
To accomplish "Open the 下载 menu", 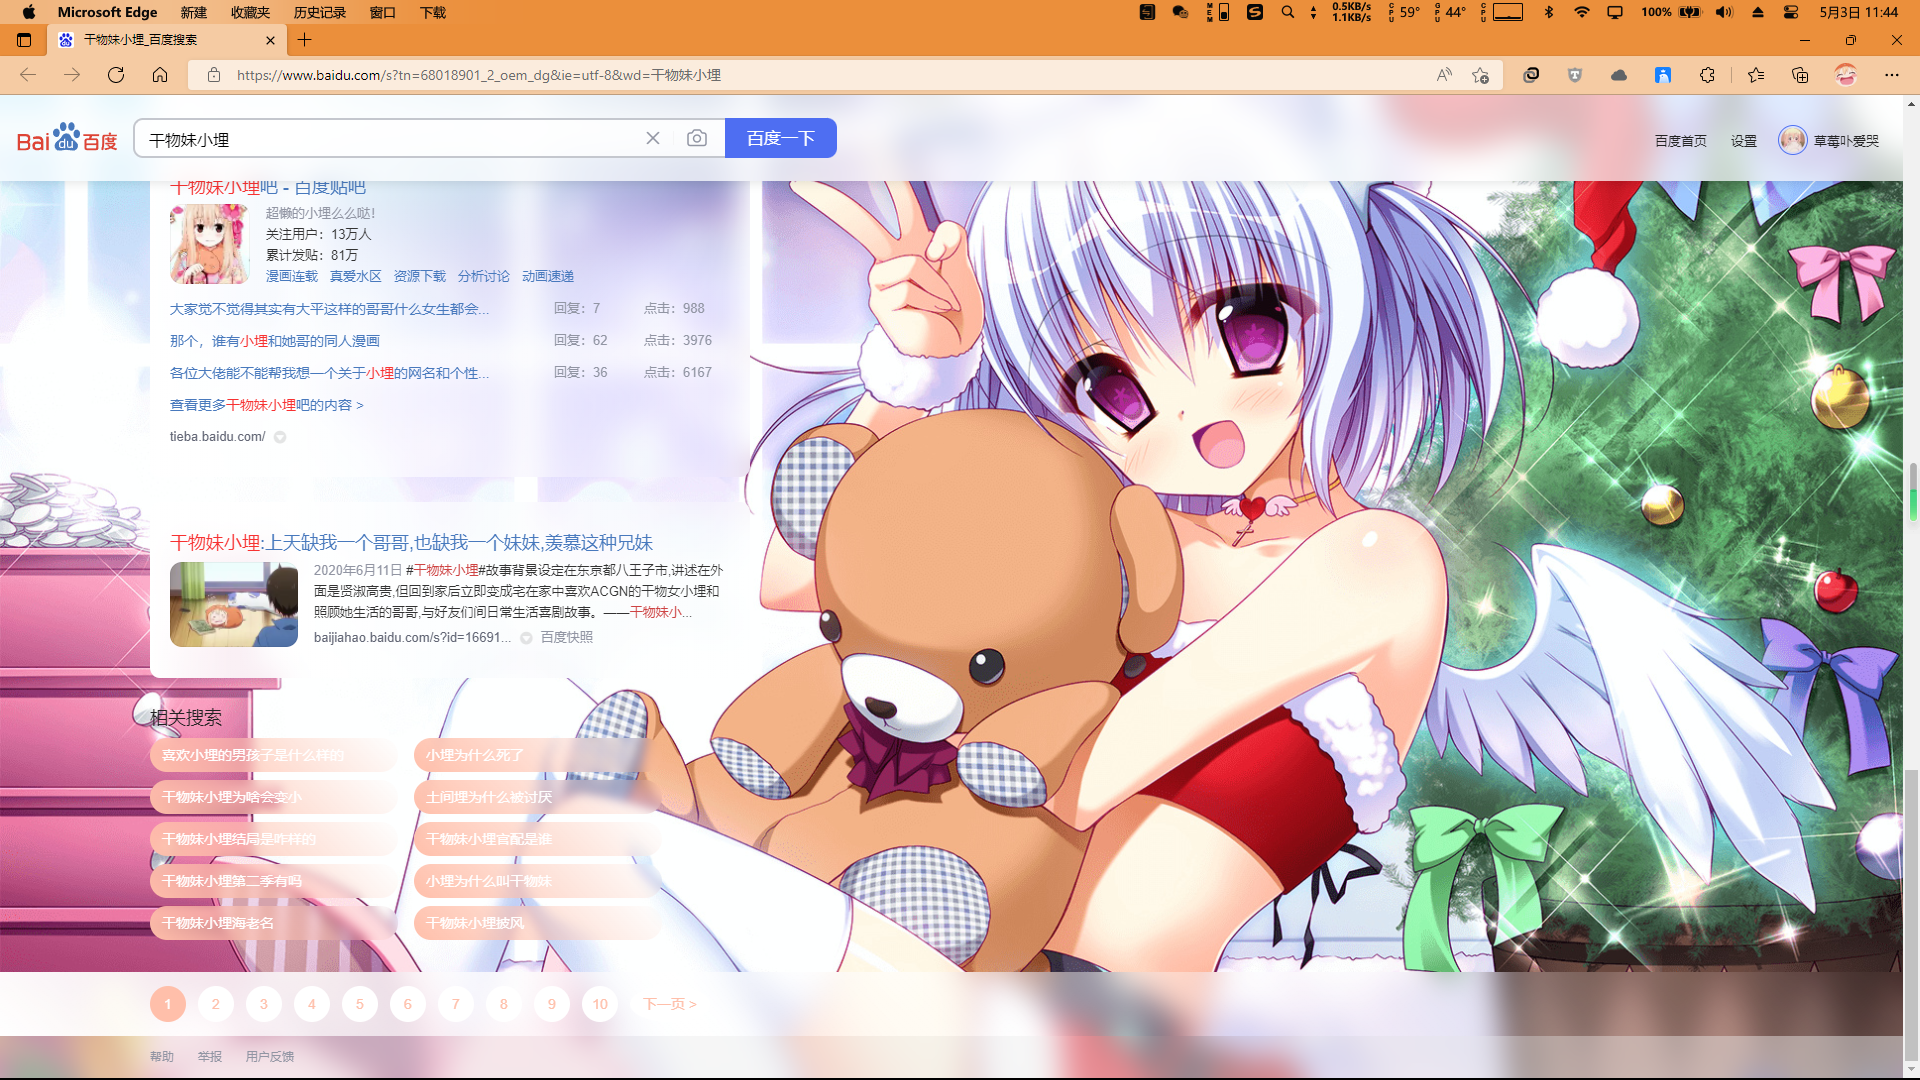I will point(433,12).
